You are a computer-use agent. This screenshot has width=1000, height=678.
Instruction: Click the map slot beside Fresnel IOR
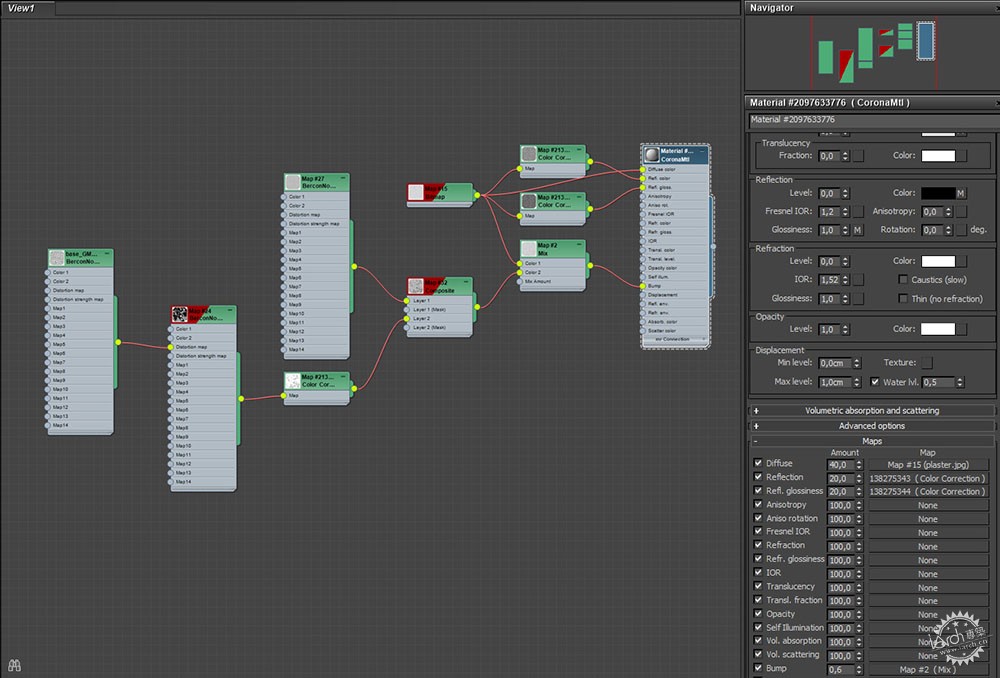[x=858, y=211]
